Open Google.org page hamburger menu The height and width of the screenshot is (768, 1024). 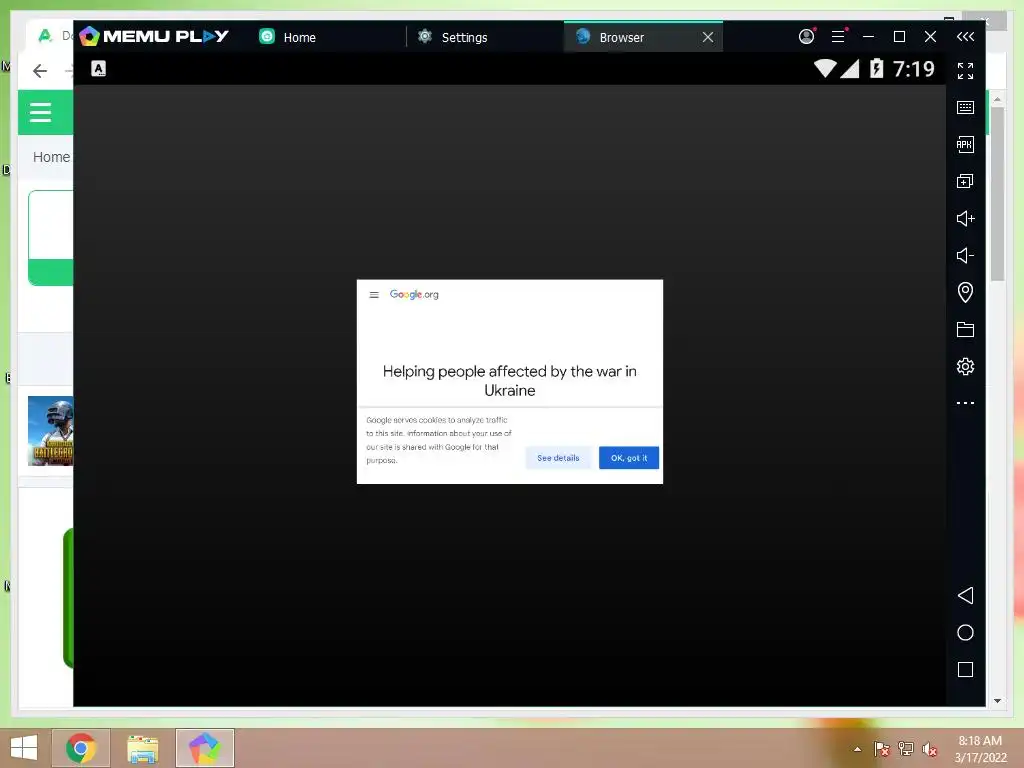coord(374,295)
